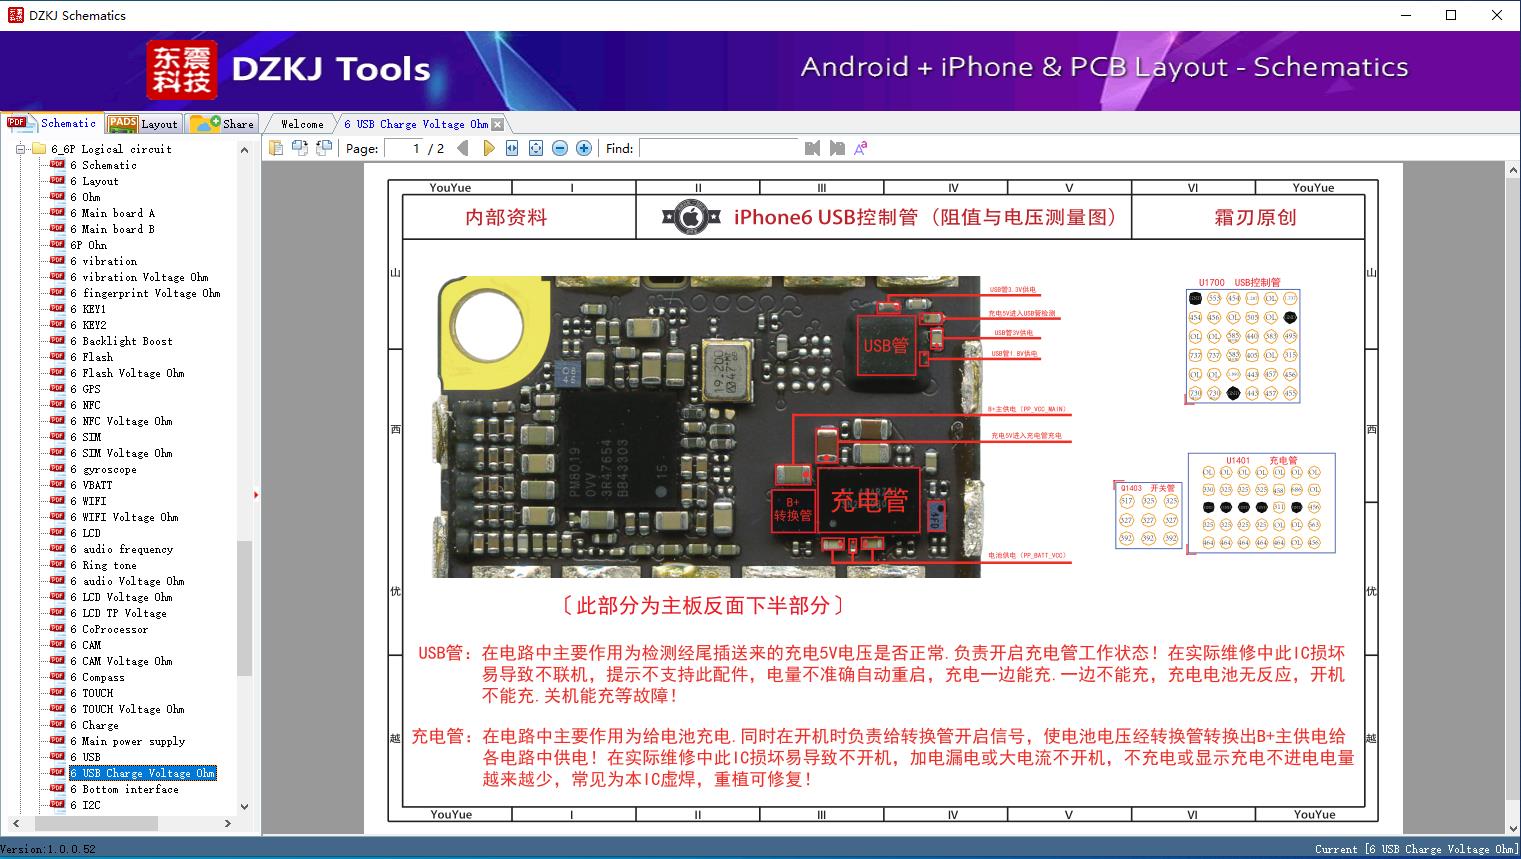The image size is (1521, 859).
Task: Open the 6 SIM document
Action: pyautogui.click(x=85, y=437)
